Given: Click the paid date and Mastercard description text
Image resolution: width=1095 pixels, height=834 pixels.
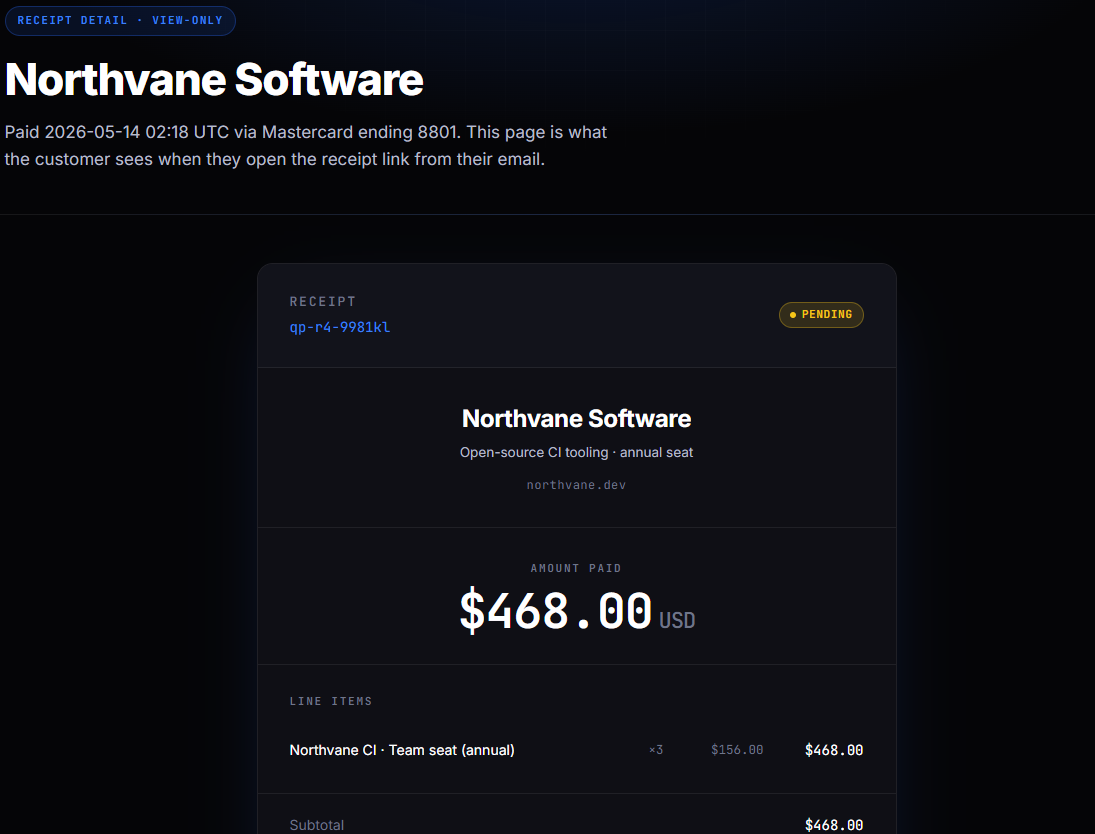Looking at the screenshot, I should (306, 145).
